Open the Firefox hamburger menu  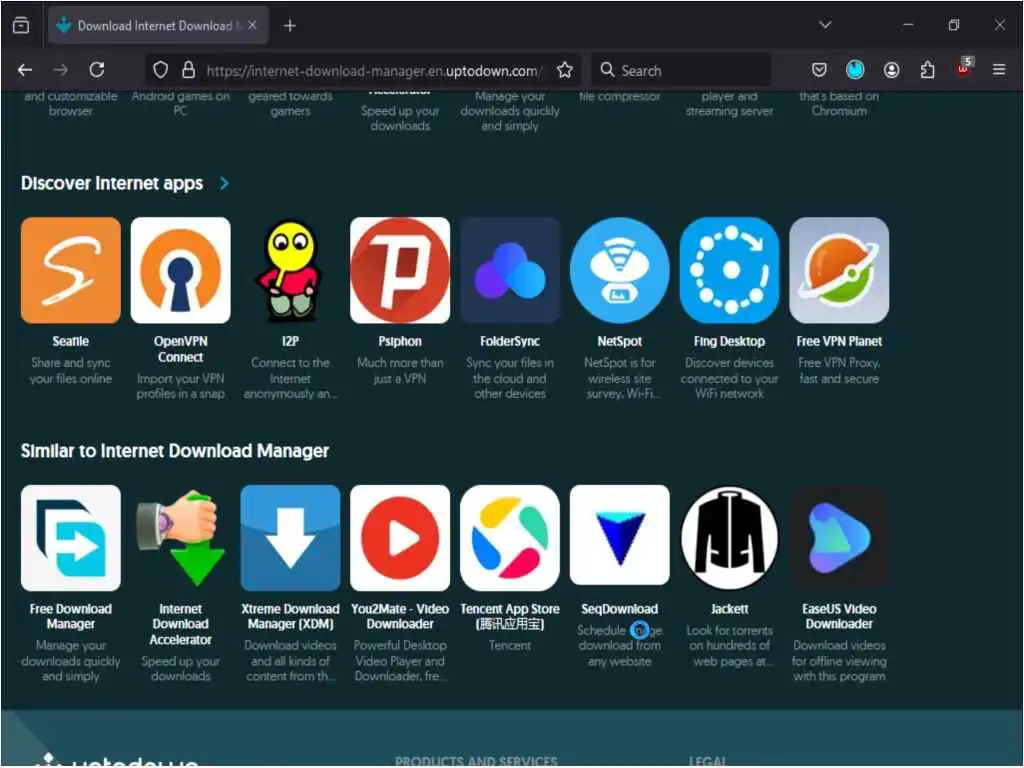[999, 70]
